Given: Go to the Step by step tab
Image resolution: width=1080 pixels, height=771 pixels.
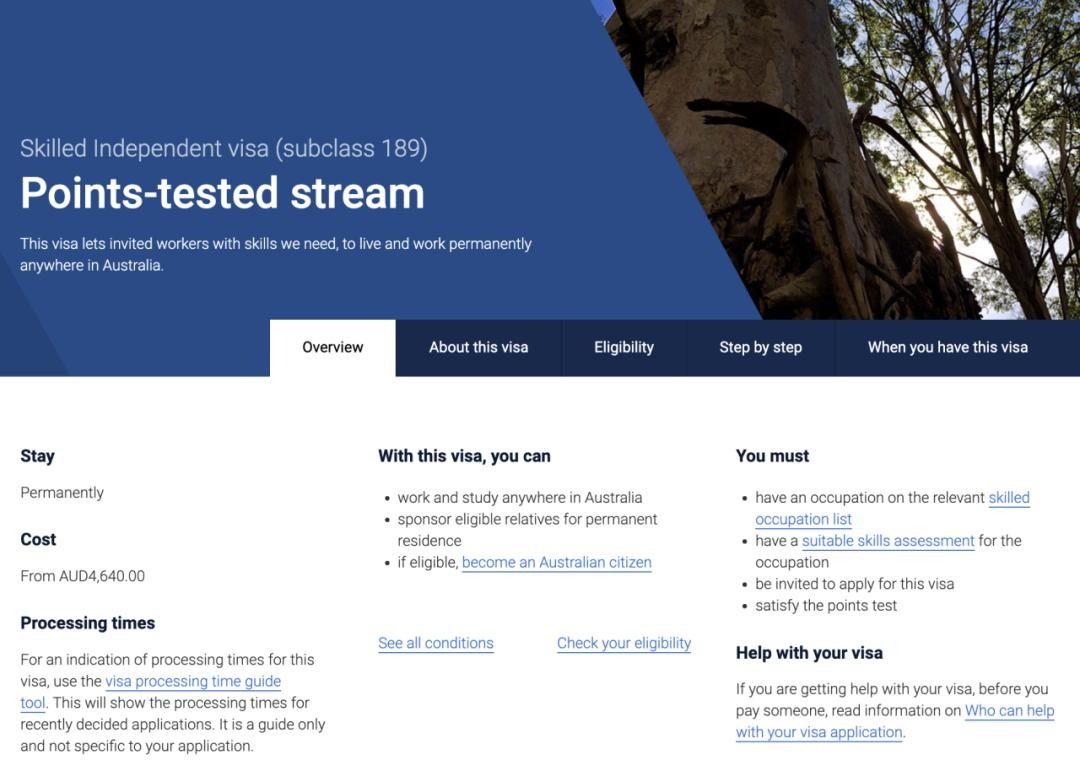Looking at the screenshot, I should pyautogui.click(x=760, y=348).
